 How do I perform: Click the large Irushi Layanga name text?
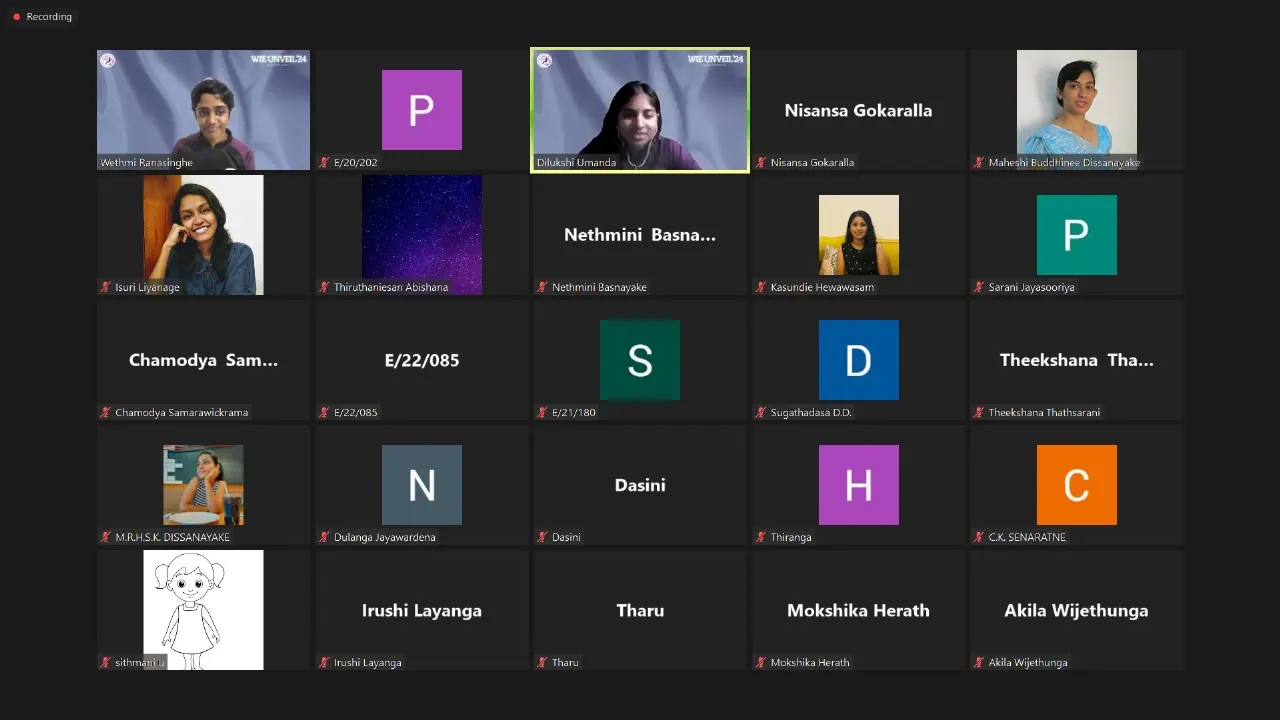click(422, 610)
